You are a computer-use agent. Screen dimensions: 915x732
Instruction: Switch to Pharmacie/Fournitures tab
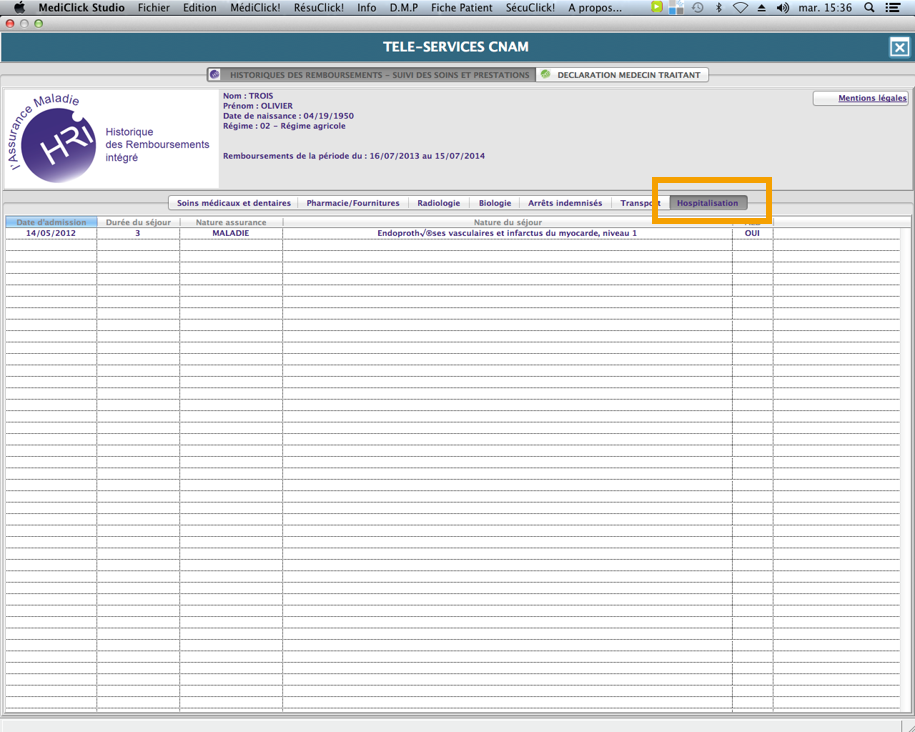click(x=353, y=203)
